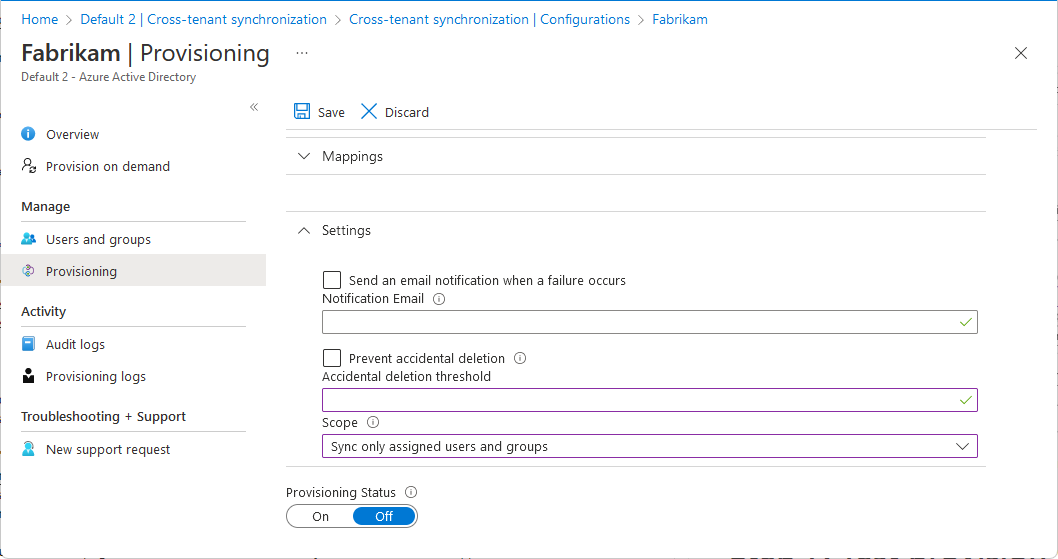
Task: Collapse the sidebar with double chevron
Action: point(254,107)
